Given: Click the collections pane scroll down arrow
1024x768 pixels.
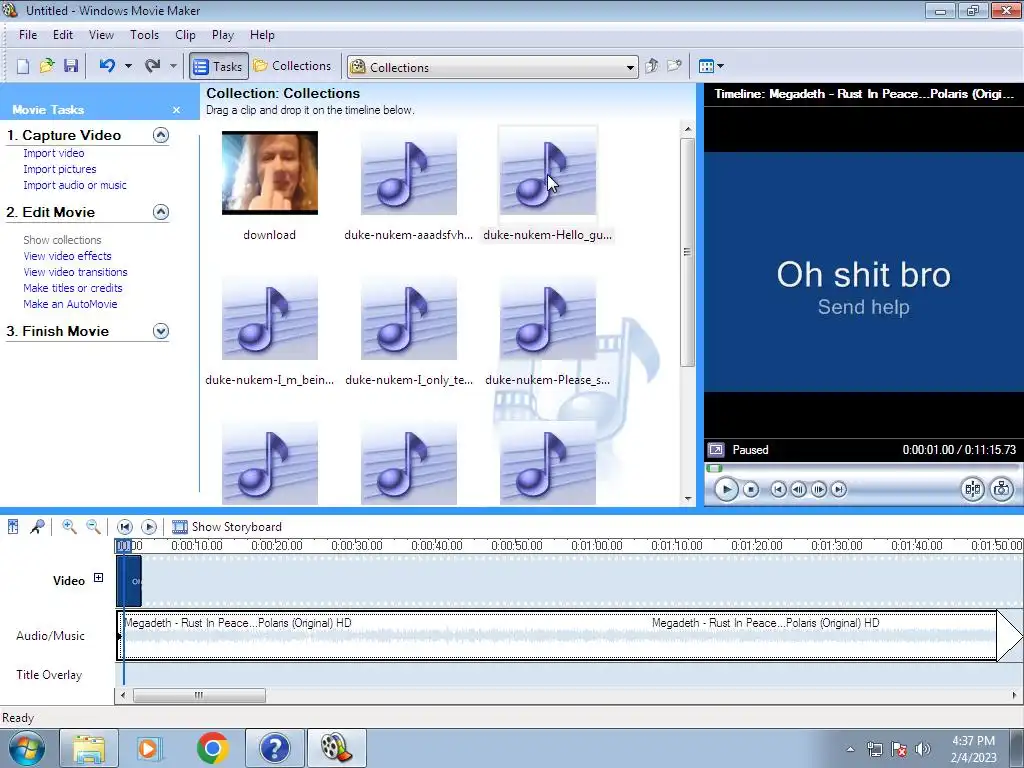Looking at the screenshot, I should point(688,498).
